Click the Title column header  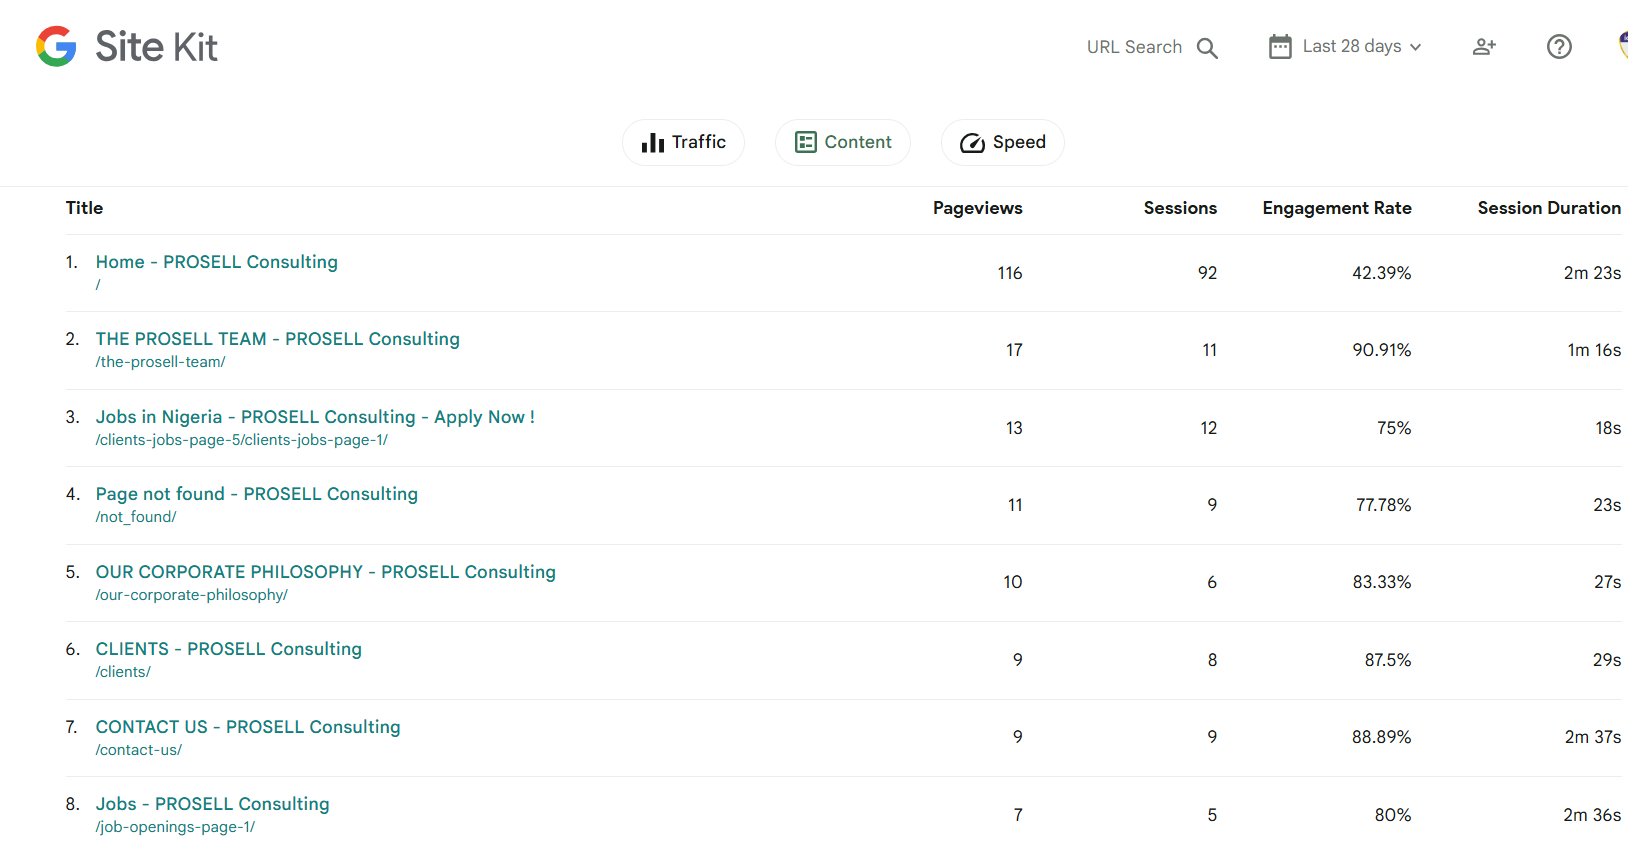coord(85,208)
